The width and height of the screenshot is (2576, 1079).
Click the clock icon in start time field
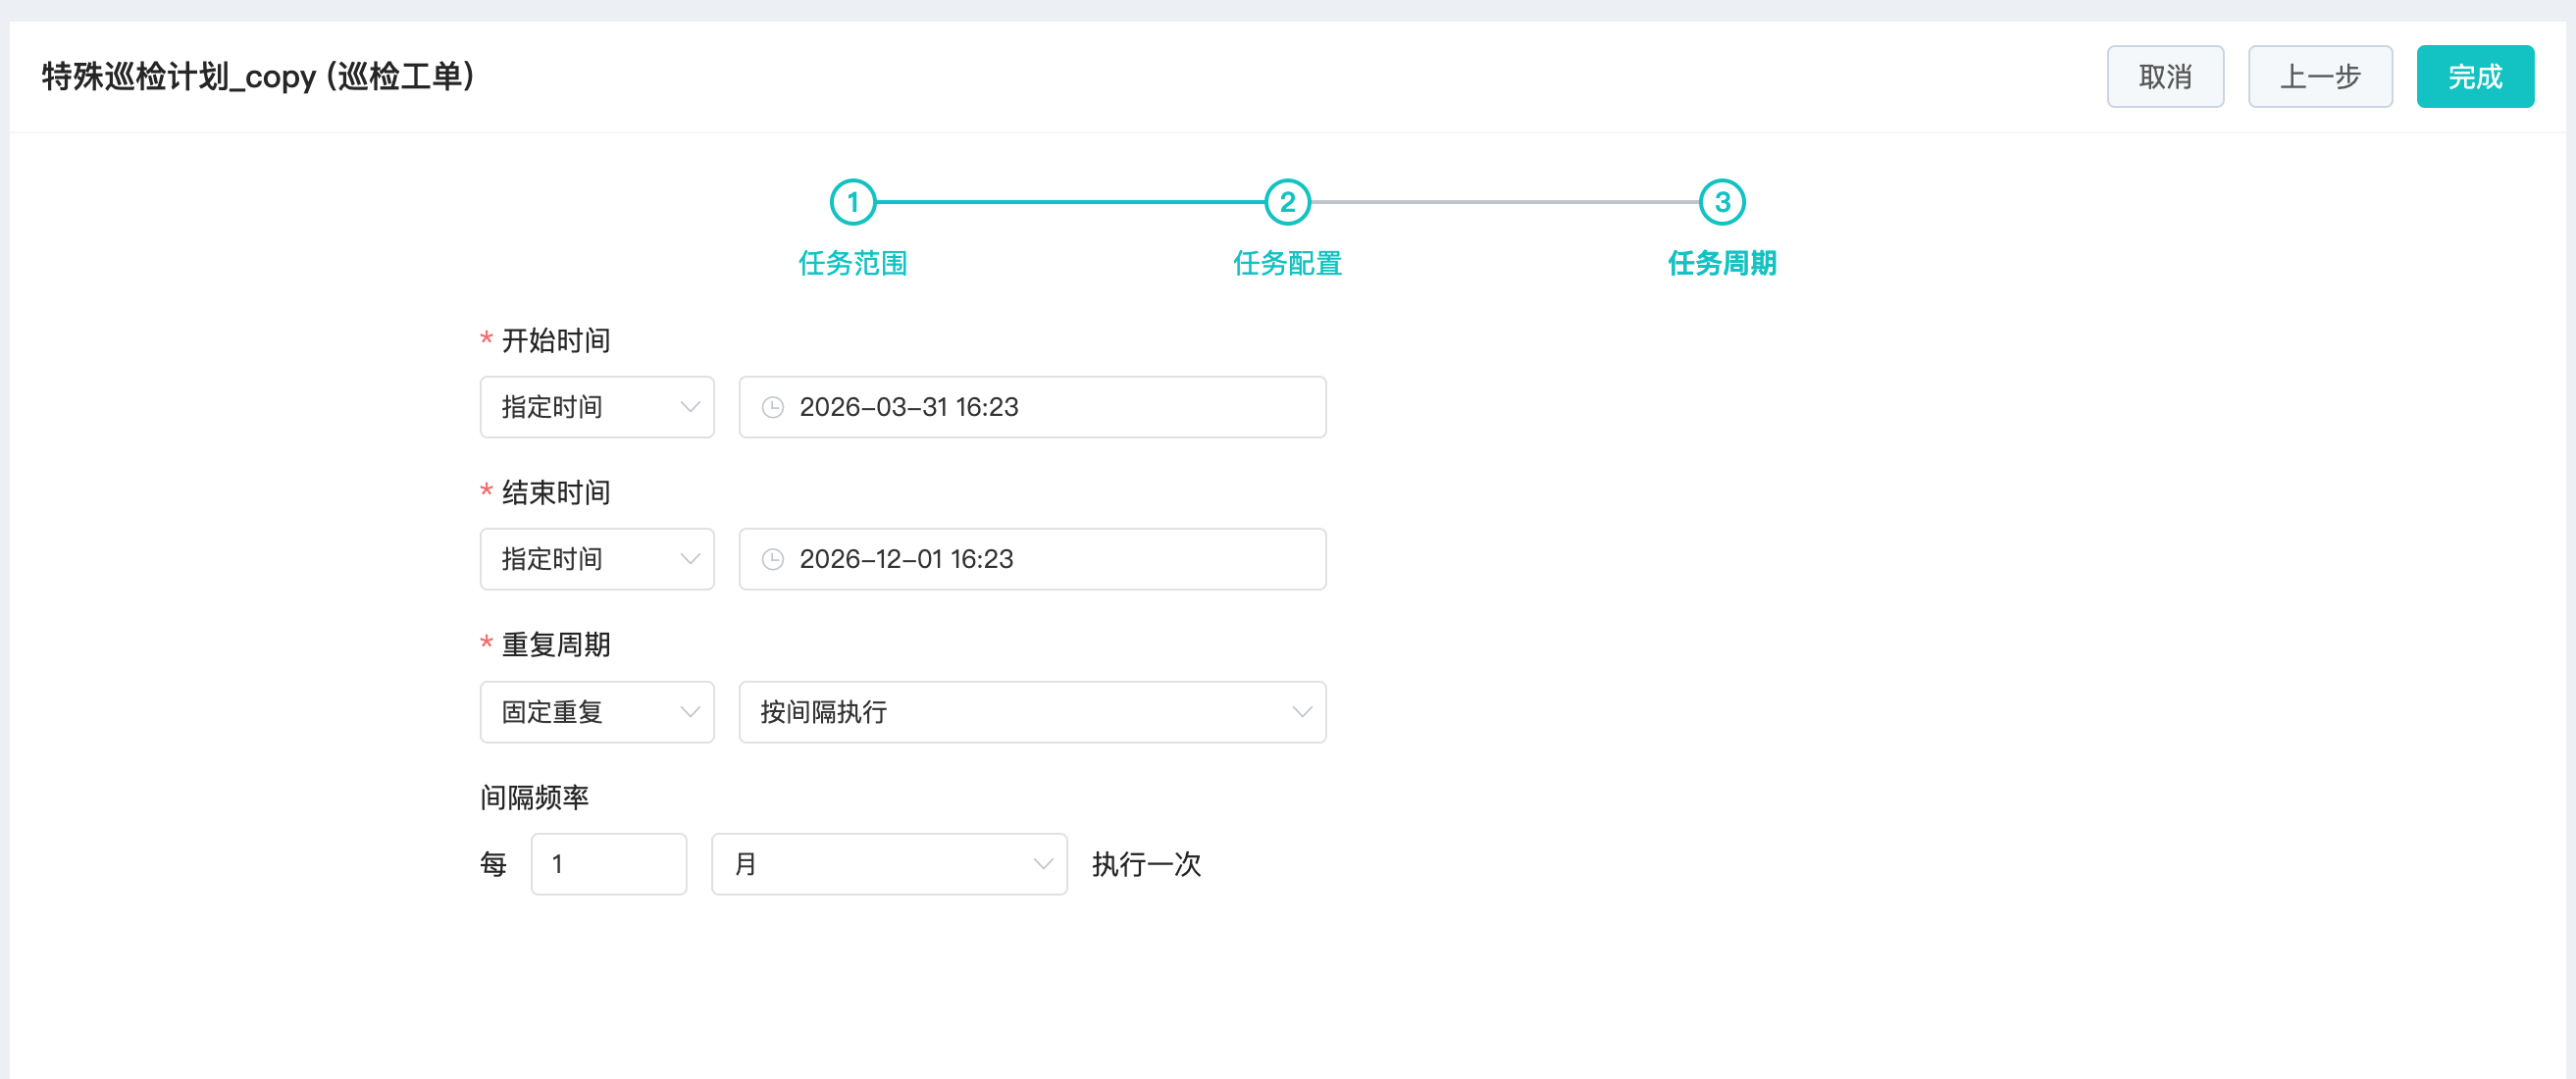tap(772, 407)
